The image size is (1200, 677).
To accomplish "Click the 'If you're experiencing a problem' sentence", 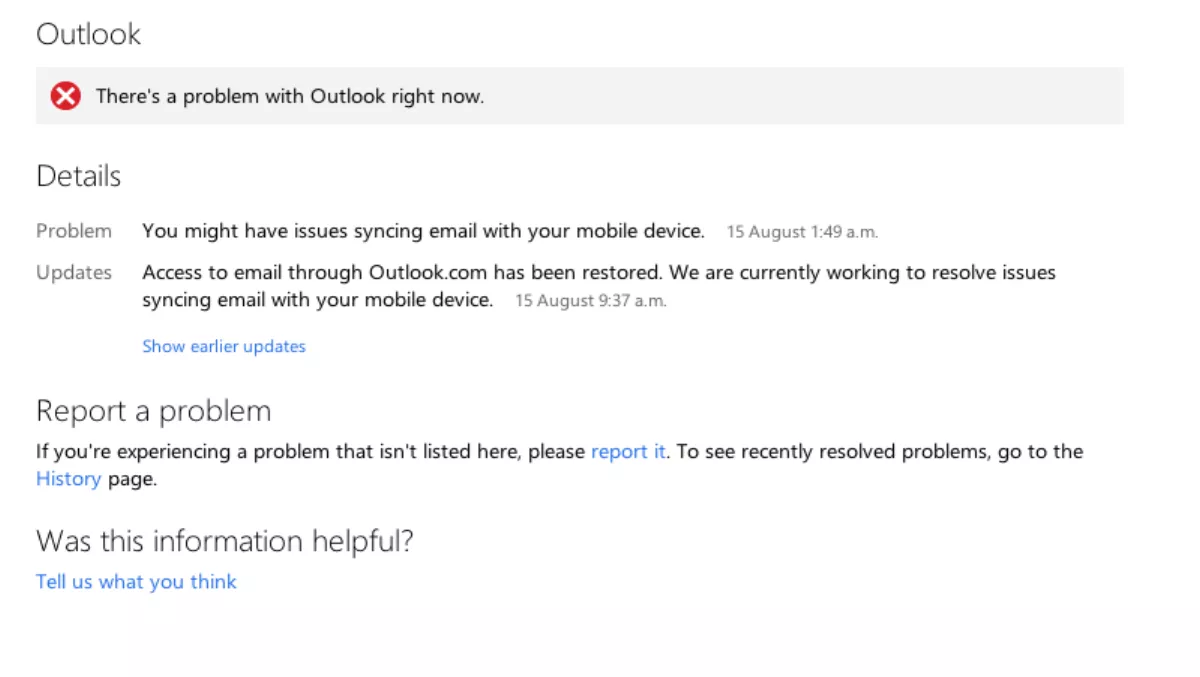I will (x=310, y=451).
